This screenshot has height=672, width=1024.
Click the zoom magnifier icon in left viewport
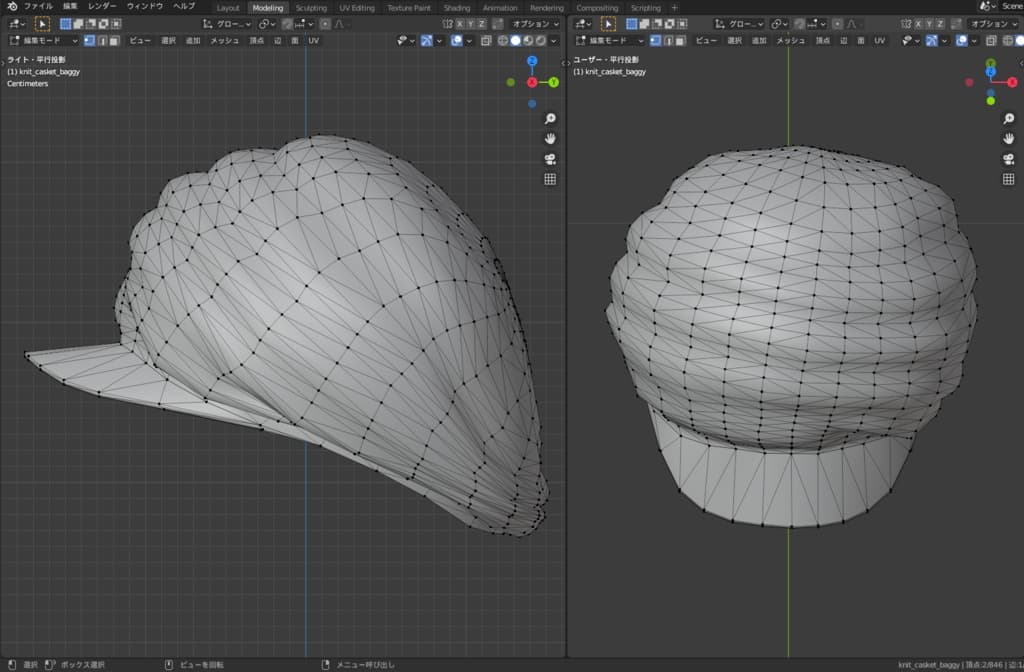(x=549, y=119)
